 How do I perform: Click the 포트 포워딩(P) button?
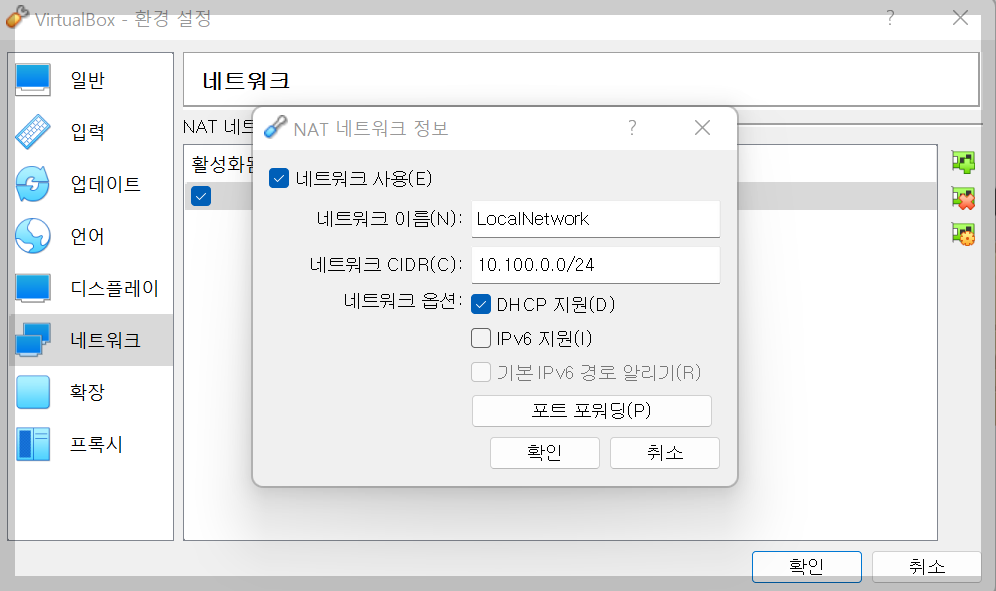[x=591, y=411]
